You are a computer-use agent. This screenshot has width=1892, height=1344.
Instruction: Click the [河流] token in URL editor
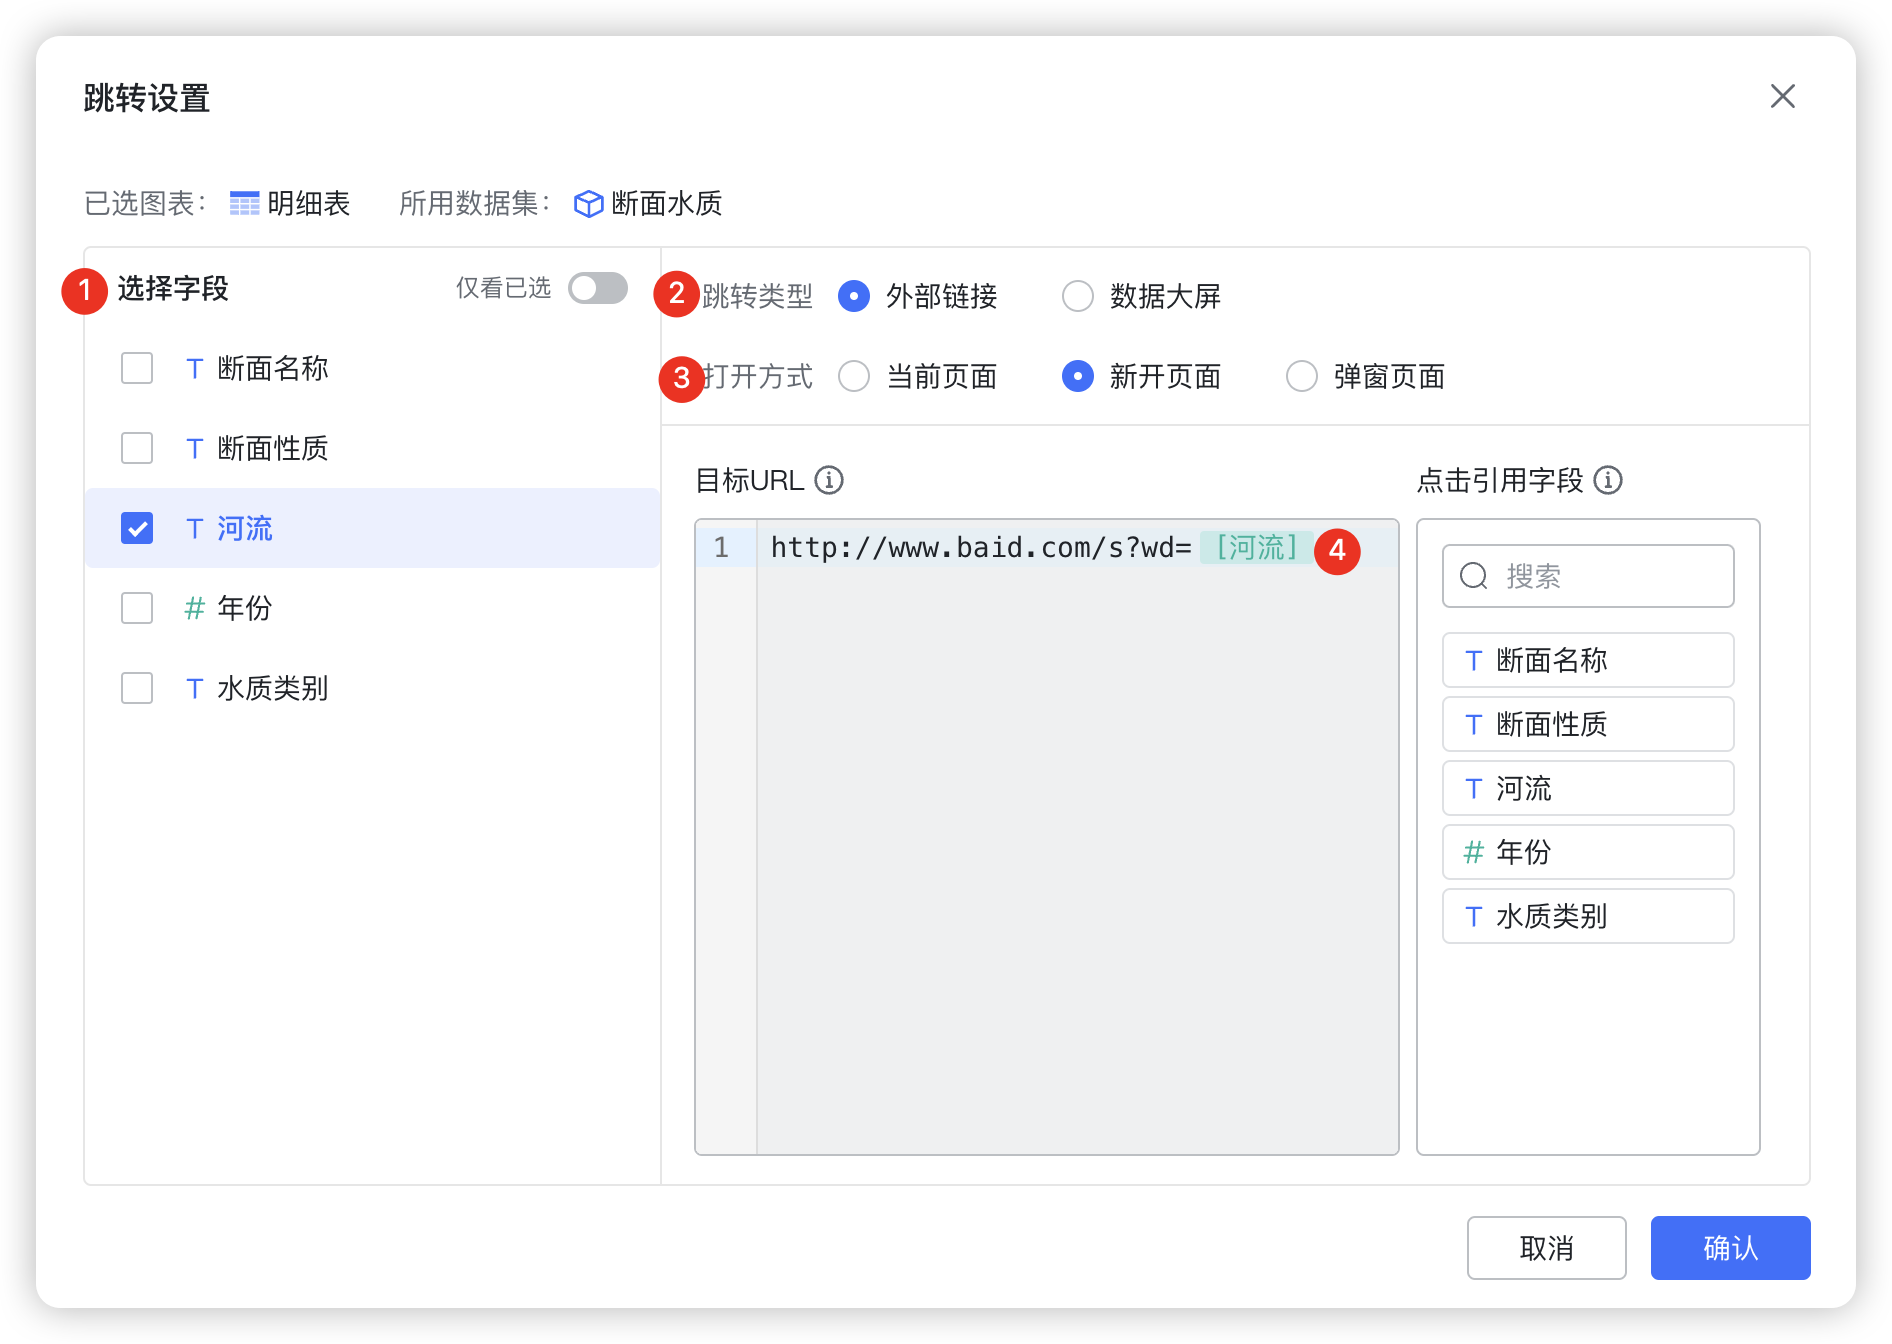point(1256,548)
